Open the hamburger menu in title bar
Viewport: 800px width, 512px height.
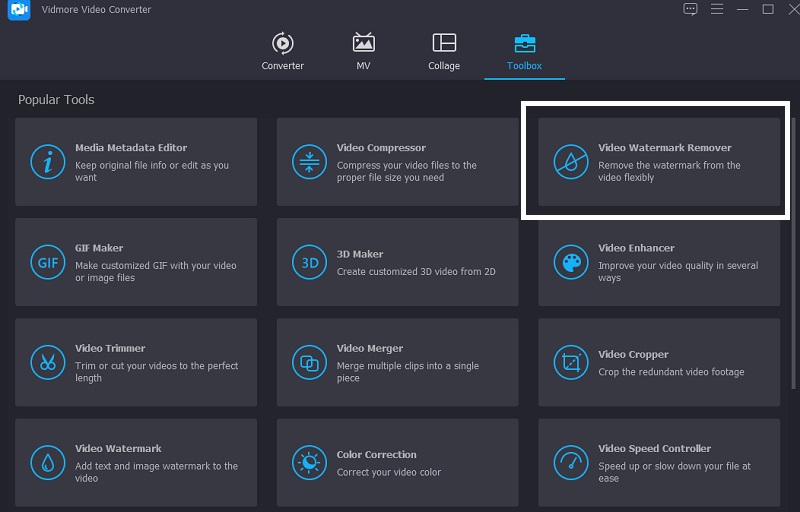pos(716,9)
